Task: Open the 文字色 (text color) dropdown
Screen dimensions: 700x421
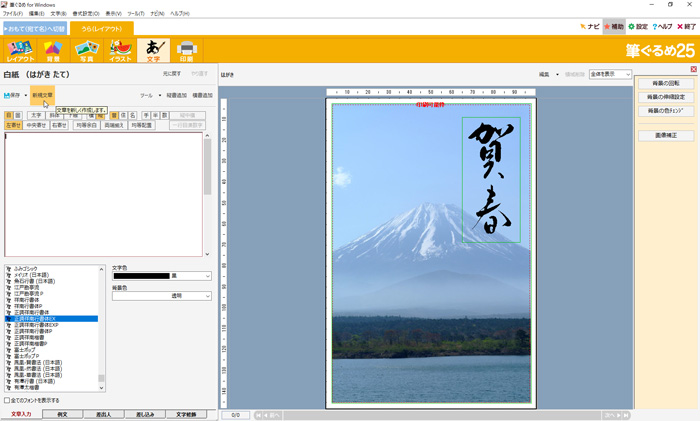Action: [207, 276]
